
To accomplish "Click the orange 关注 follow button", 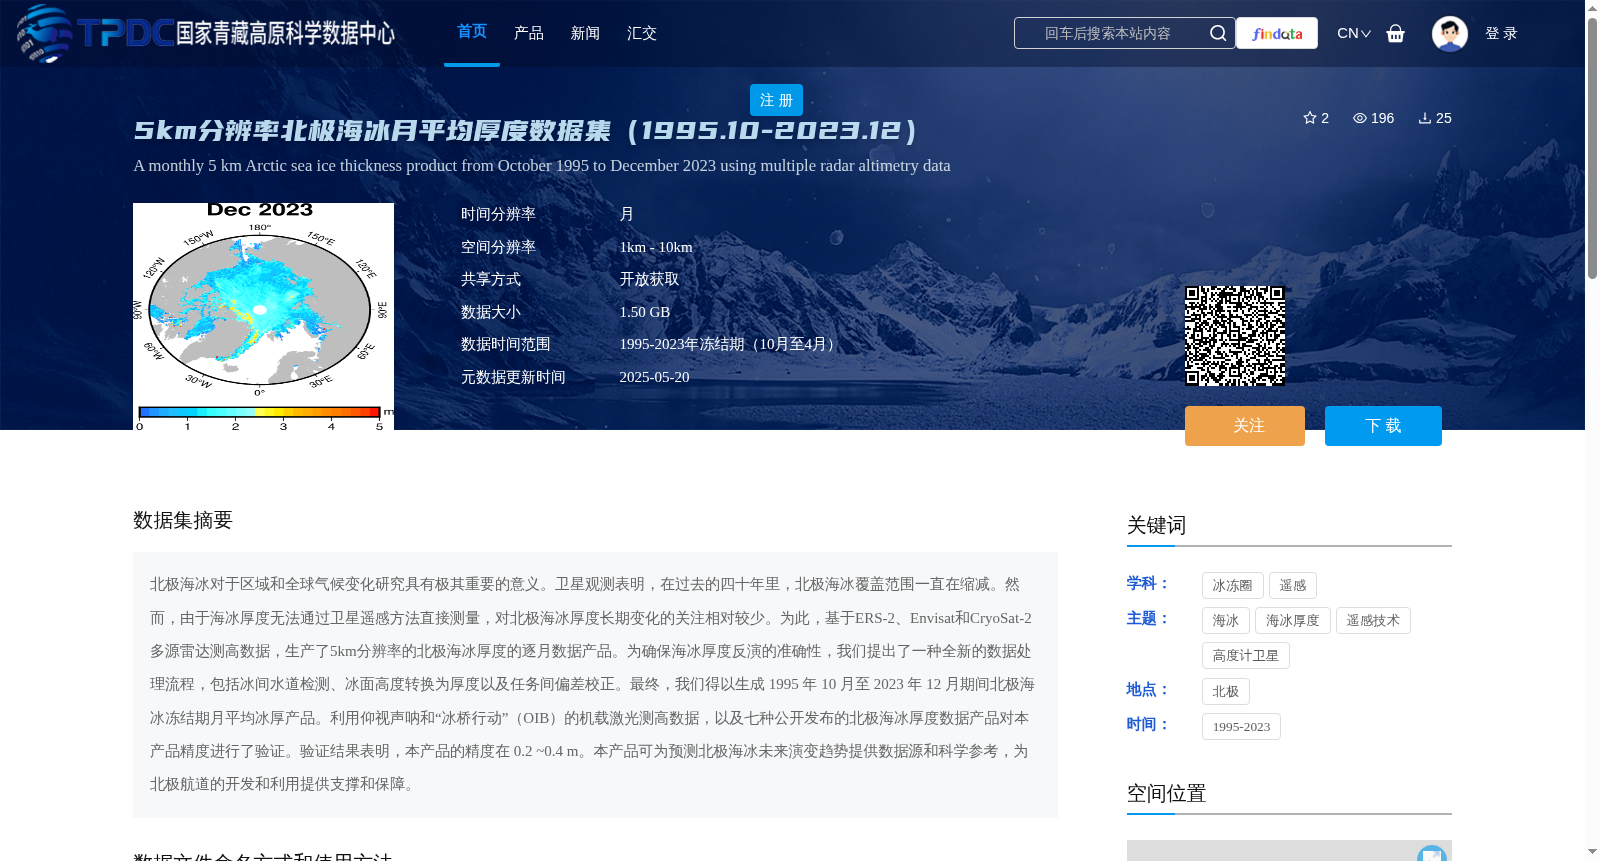I will [x=1245, y=426].
